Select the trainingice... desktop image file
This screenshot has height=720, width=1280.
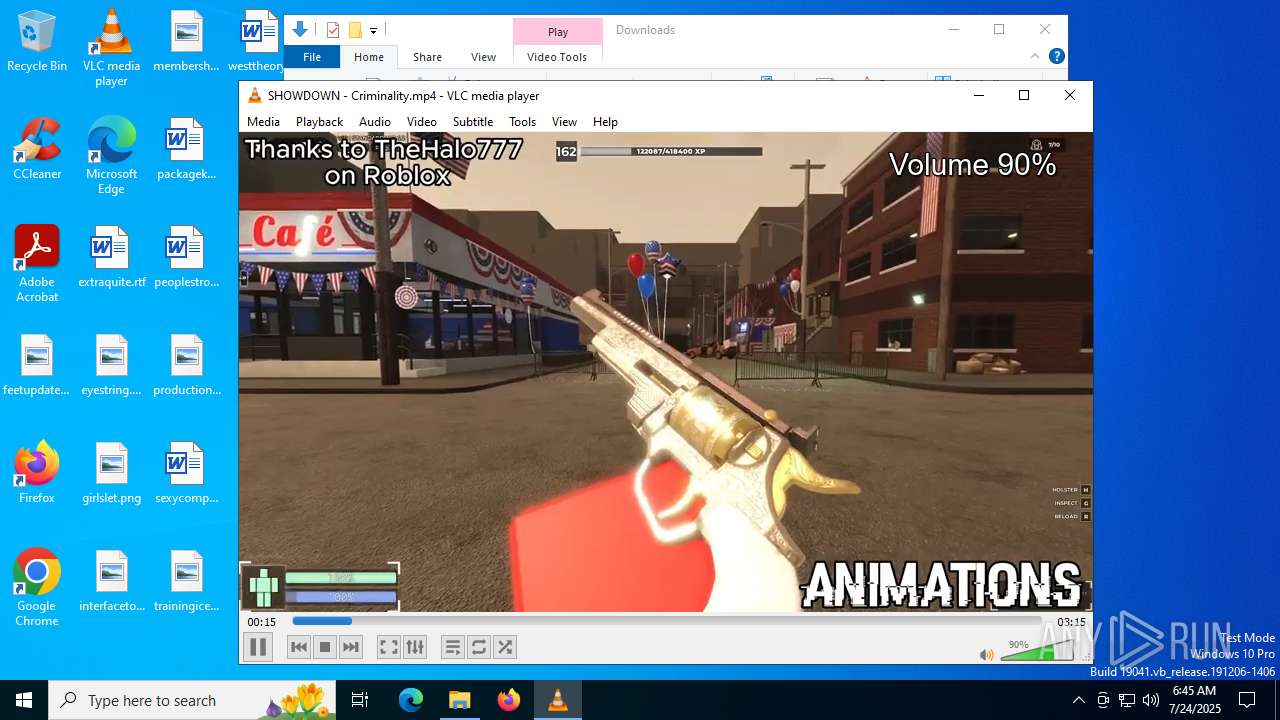coord(186,581)
